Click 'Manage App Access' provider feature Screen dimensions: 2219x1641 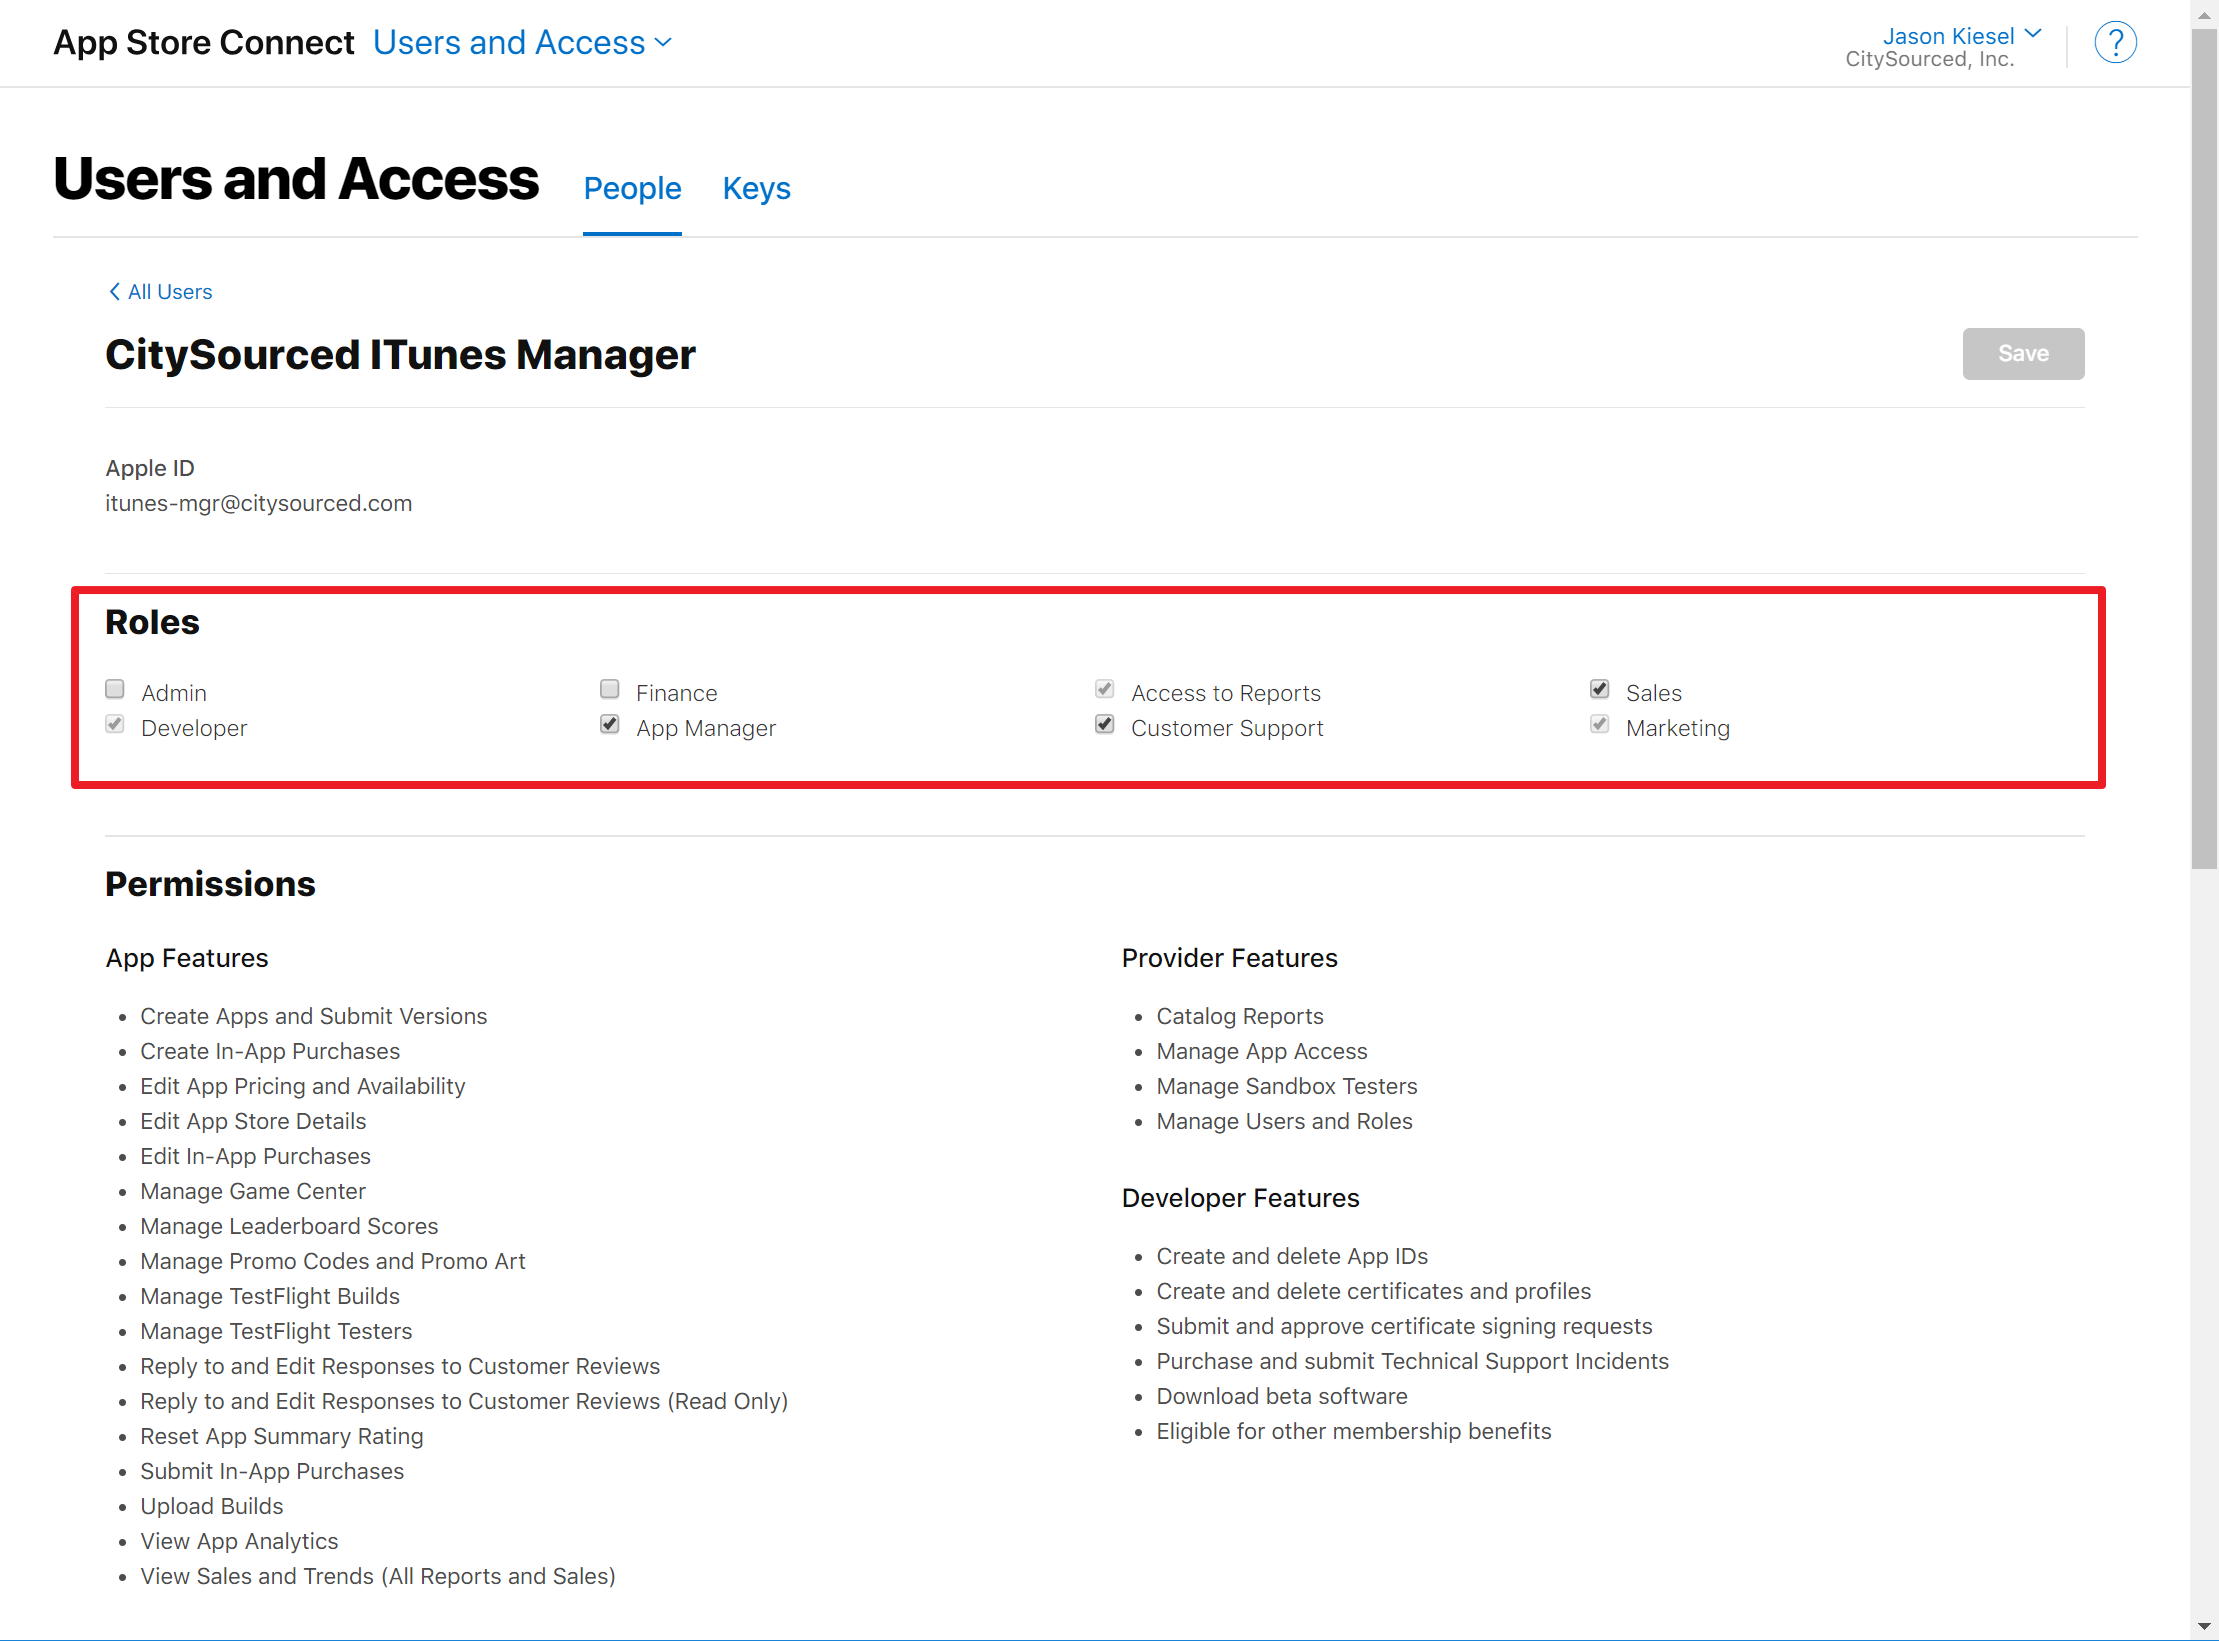(1262, 1051)
